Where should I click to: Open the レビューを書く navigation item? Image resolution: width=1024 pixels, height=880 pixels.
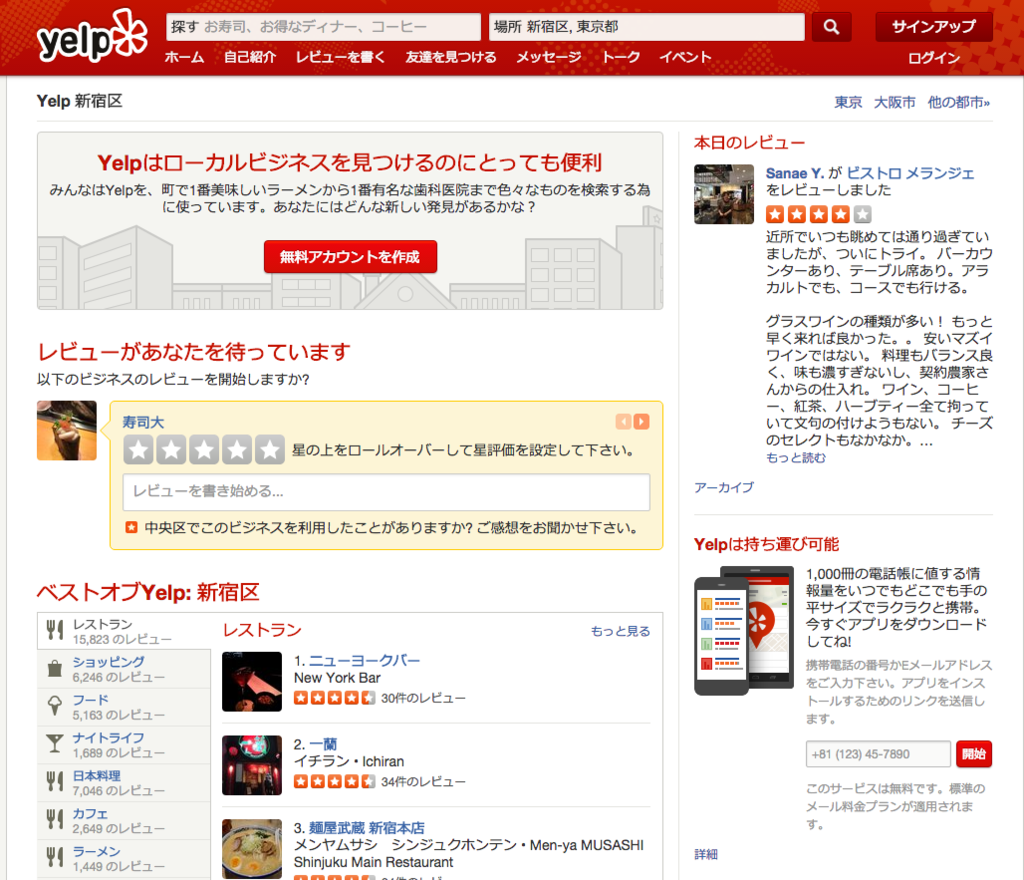click(x=340, y=57)
